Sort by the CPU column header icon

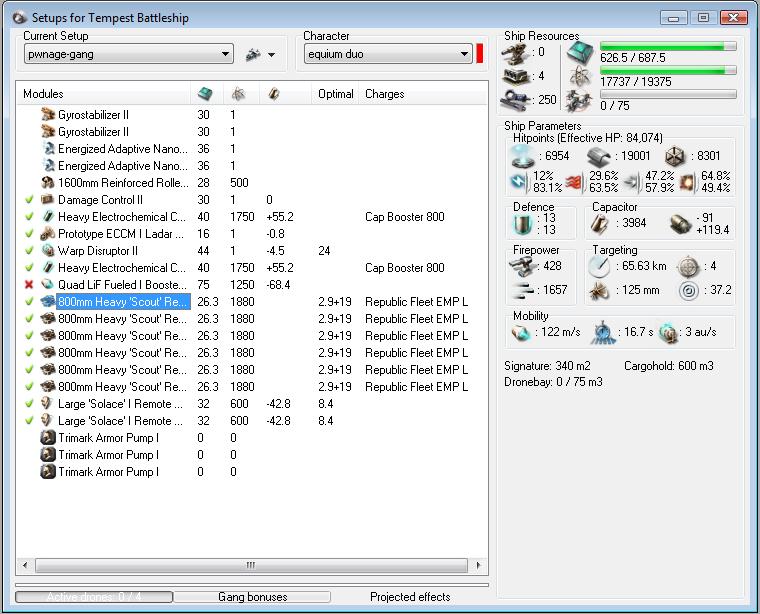coord(206,94)
